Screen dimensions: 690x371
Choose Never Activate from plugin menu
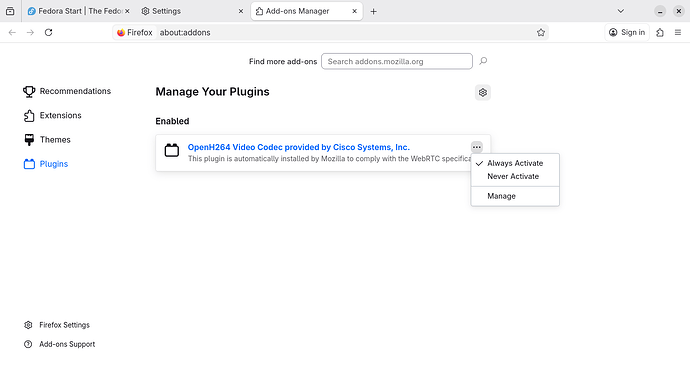(x=515, y=176)
